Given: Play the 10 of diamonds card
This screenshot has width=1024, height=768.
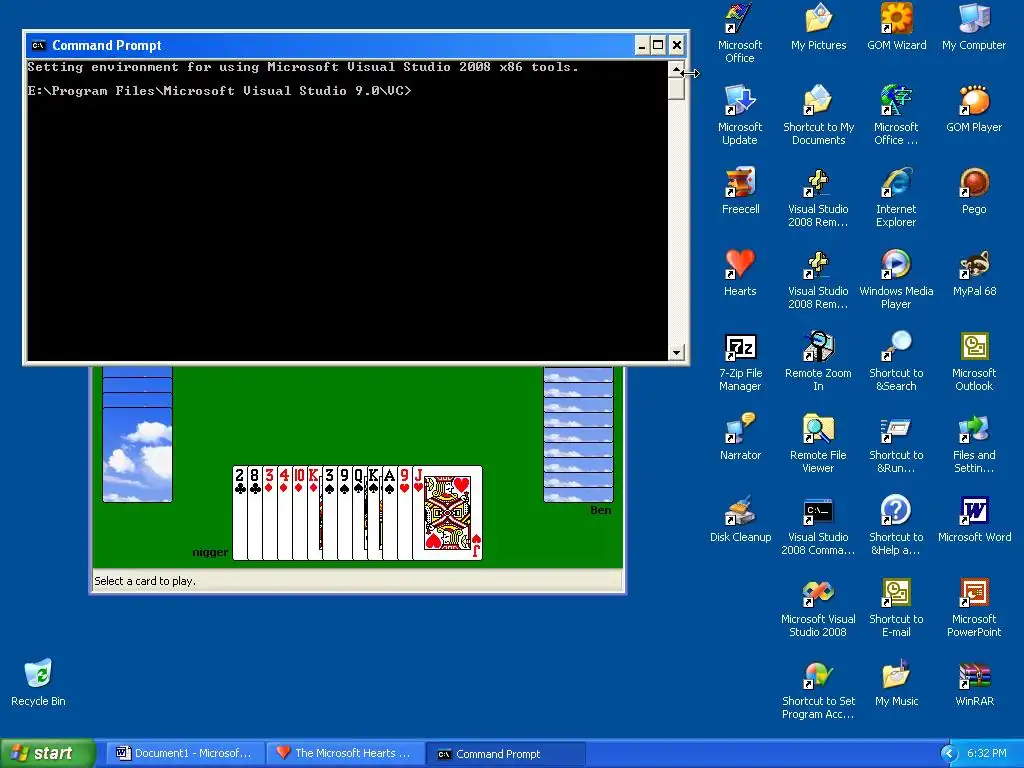Looking at the screenshot, I should pyautogui.click(x=299, y=513).
